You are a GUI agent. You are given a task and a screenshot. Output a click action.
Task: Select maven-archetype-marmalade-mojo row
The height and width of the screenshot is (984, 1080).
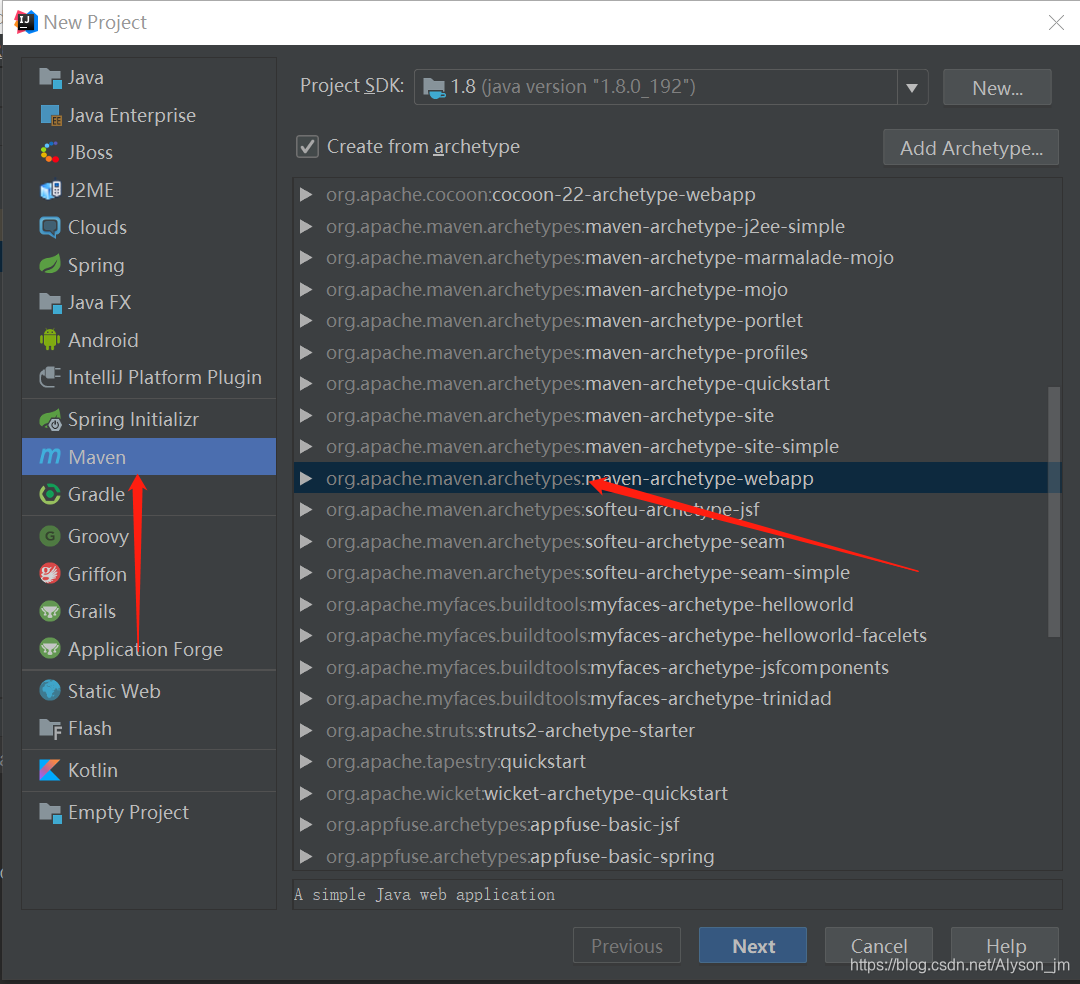pyautogui.click(x=678, y=258)
